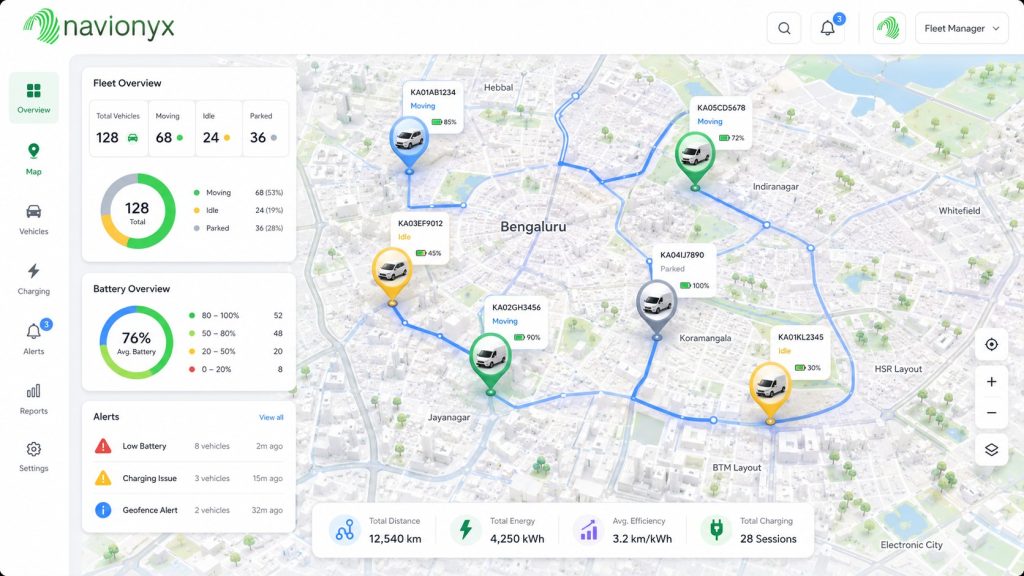1024x576 pixels.
Task: Select the 80 – 100% battery range row
Action: 235,315
